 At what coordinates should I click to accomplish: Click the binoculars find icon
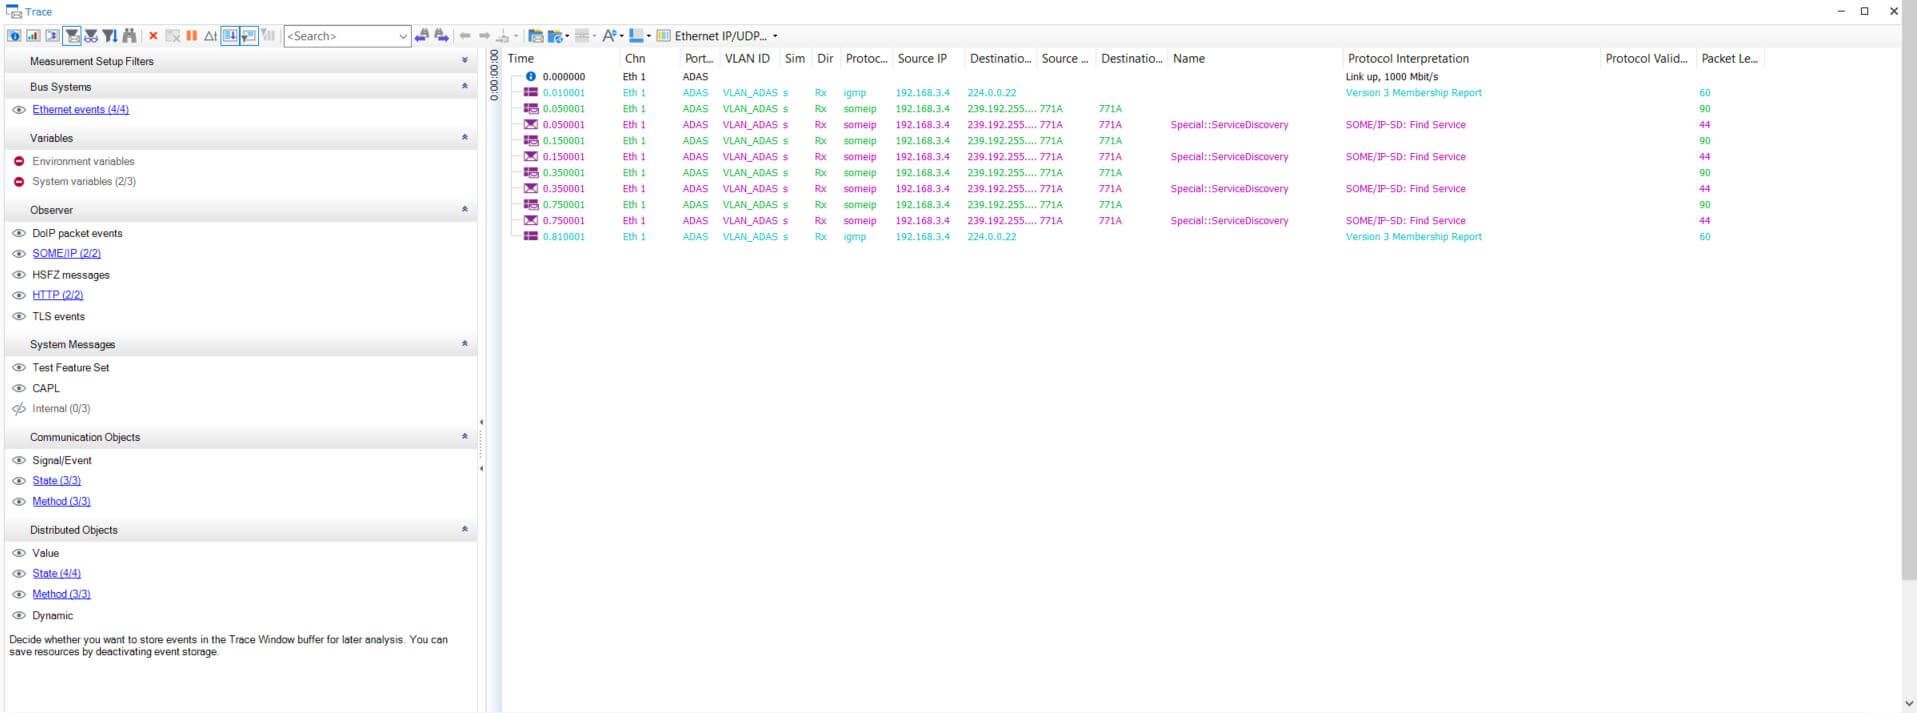129,36
